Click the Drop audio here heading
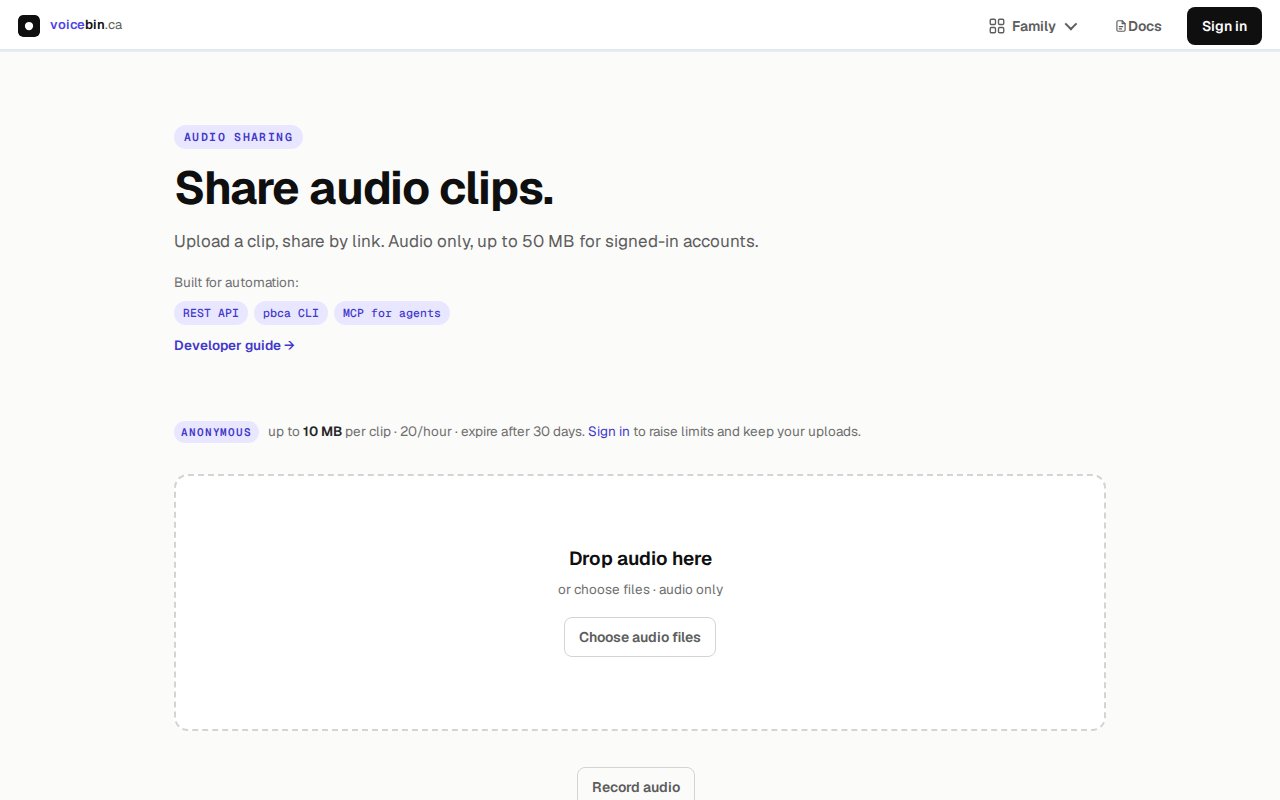Image resolution: width=1280 pixels, height=800 pixels. pos(640,558)
